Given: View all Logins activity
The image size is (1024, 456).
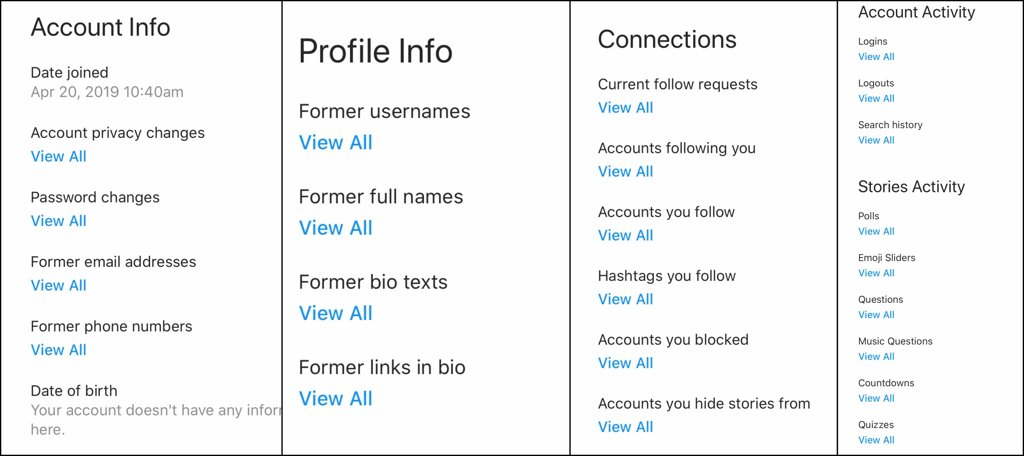Looking at the screenshot, I should [x=876, y=57].
